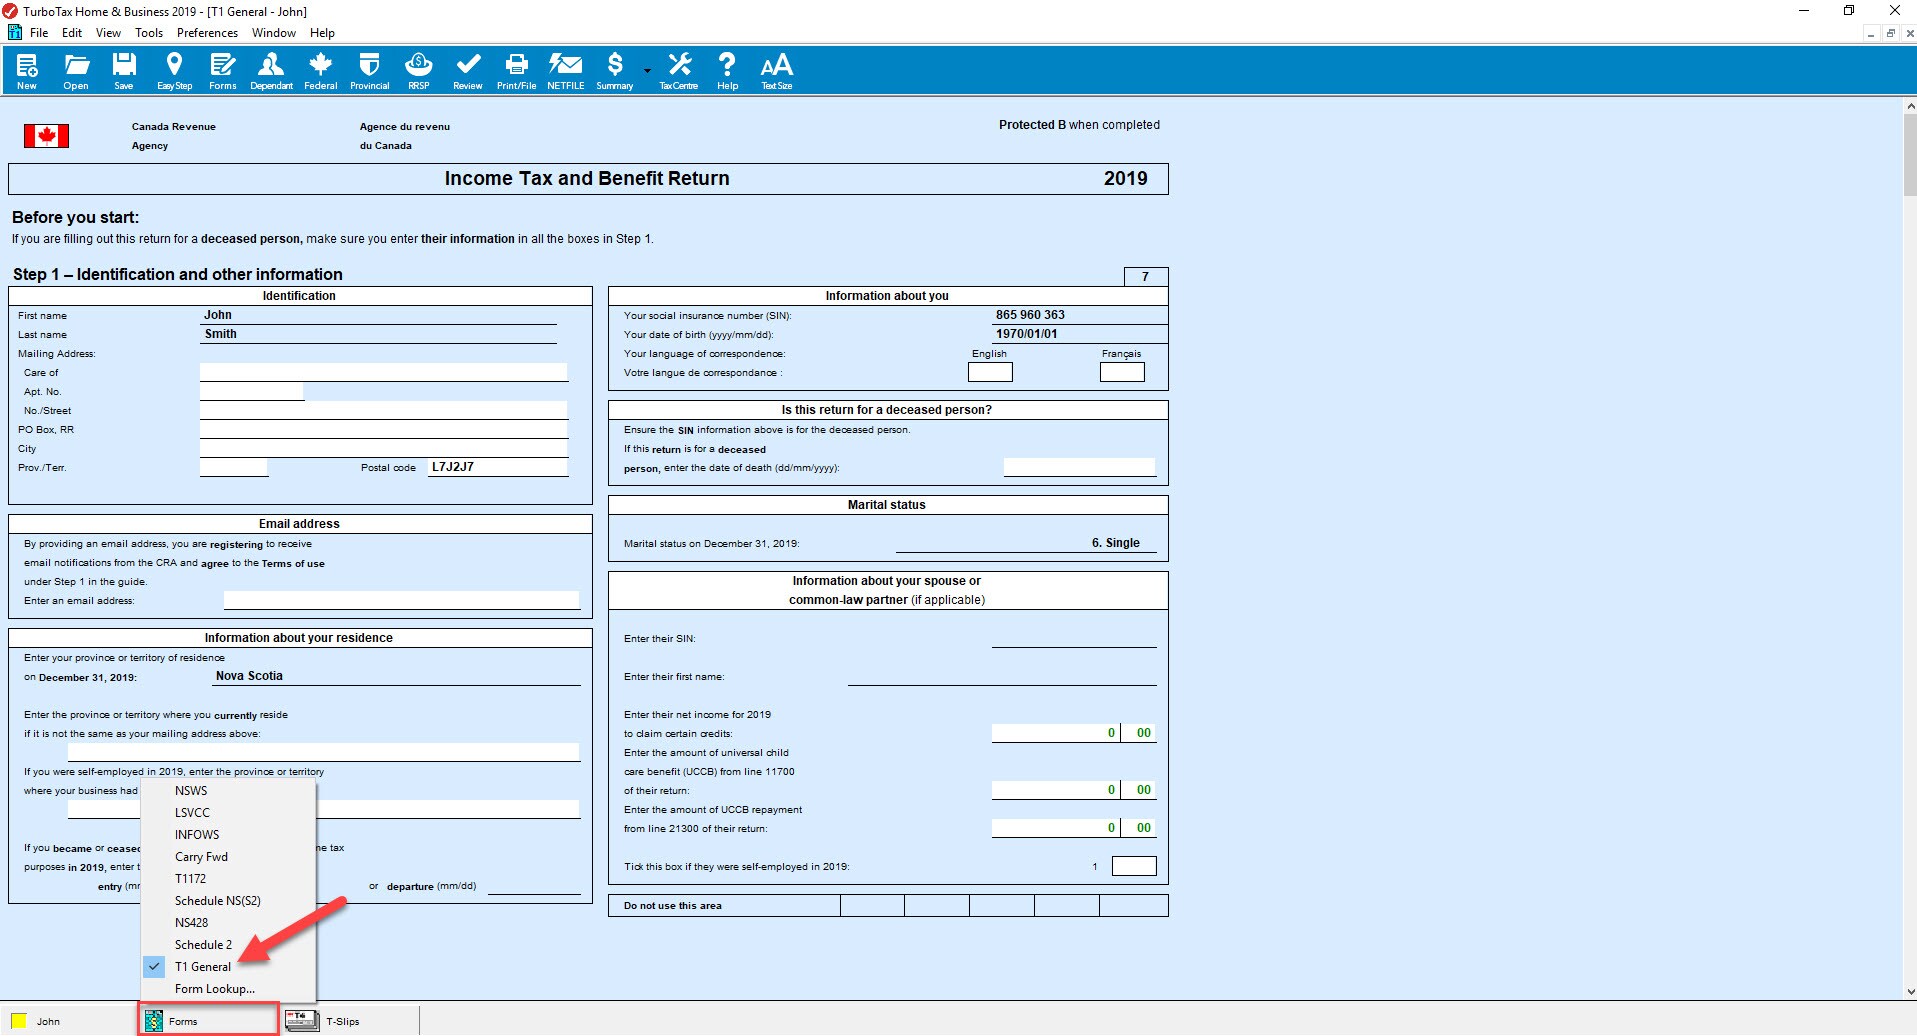Select Carry Fwd from forms list
The image size is (1917, 1036).
(x=228, y=857)
